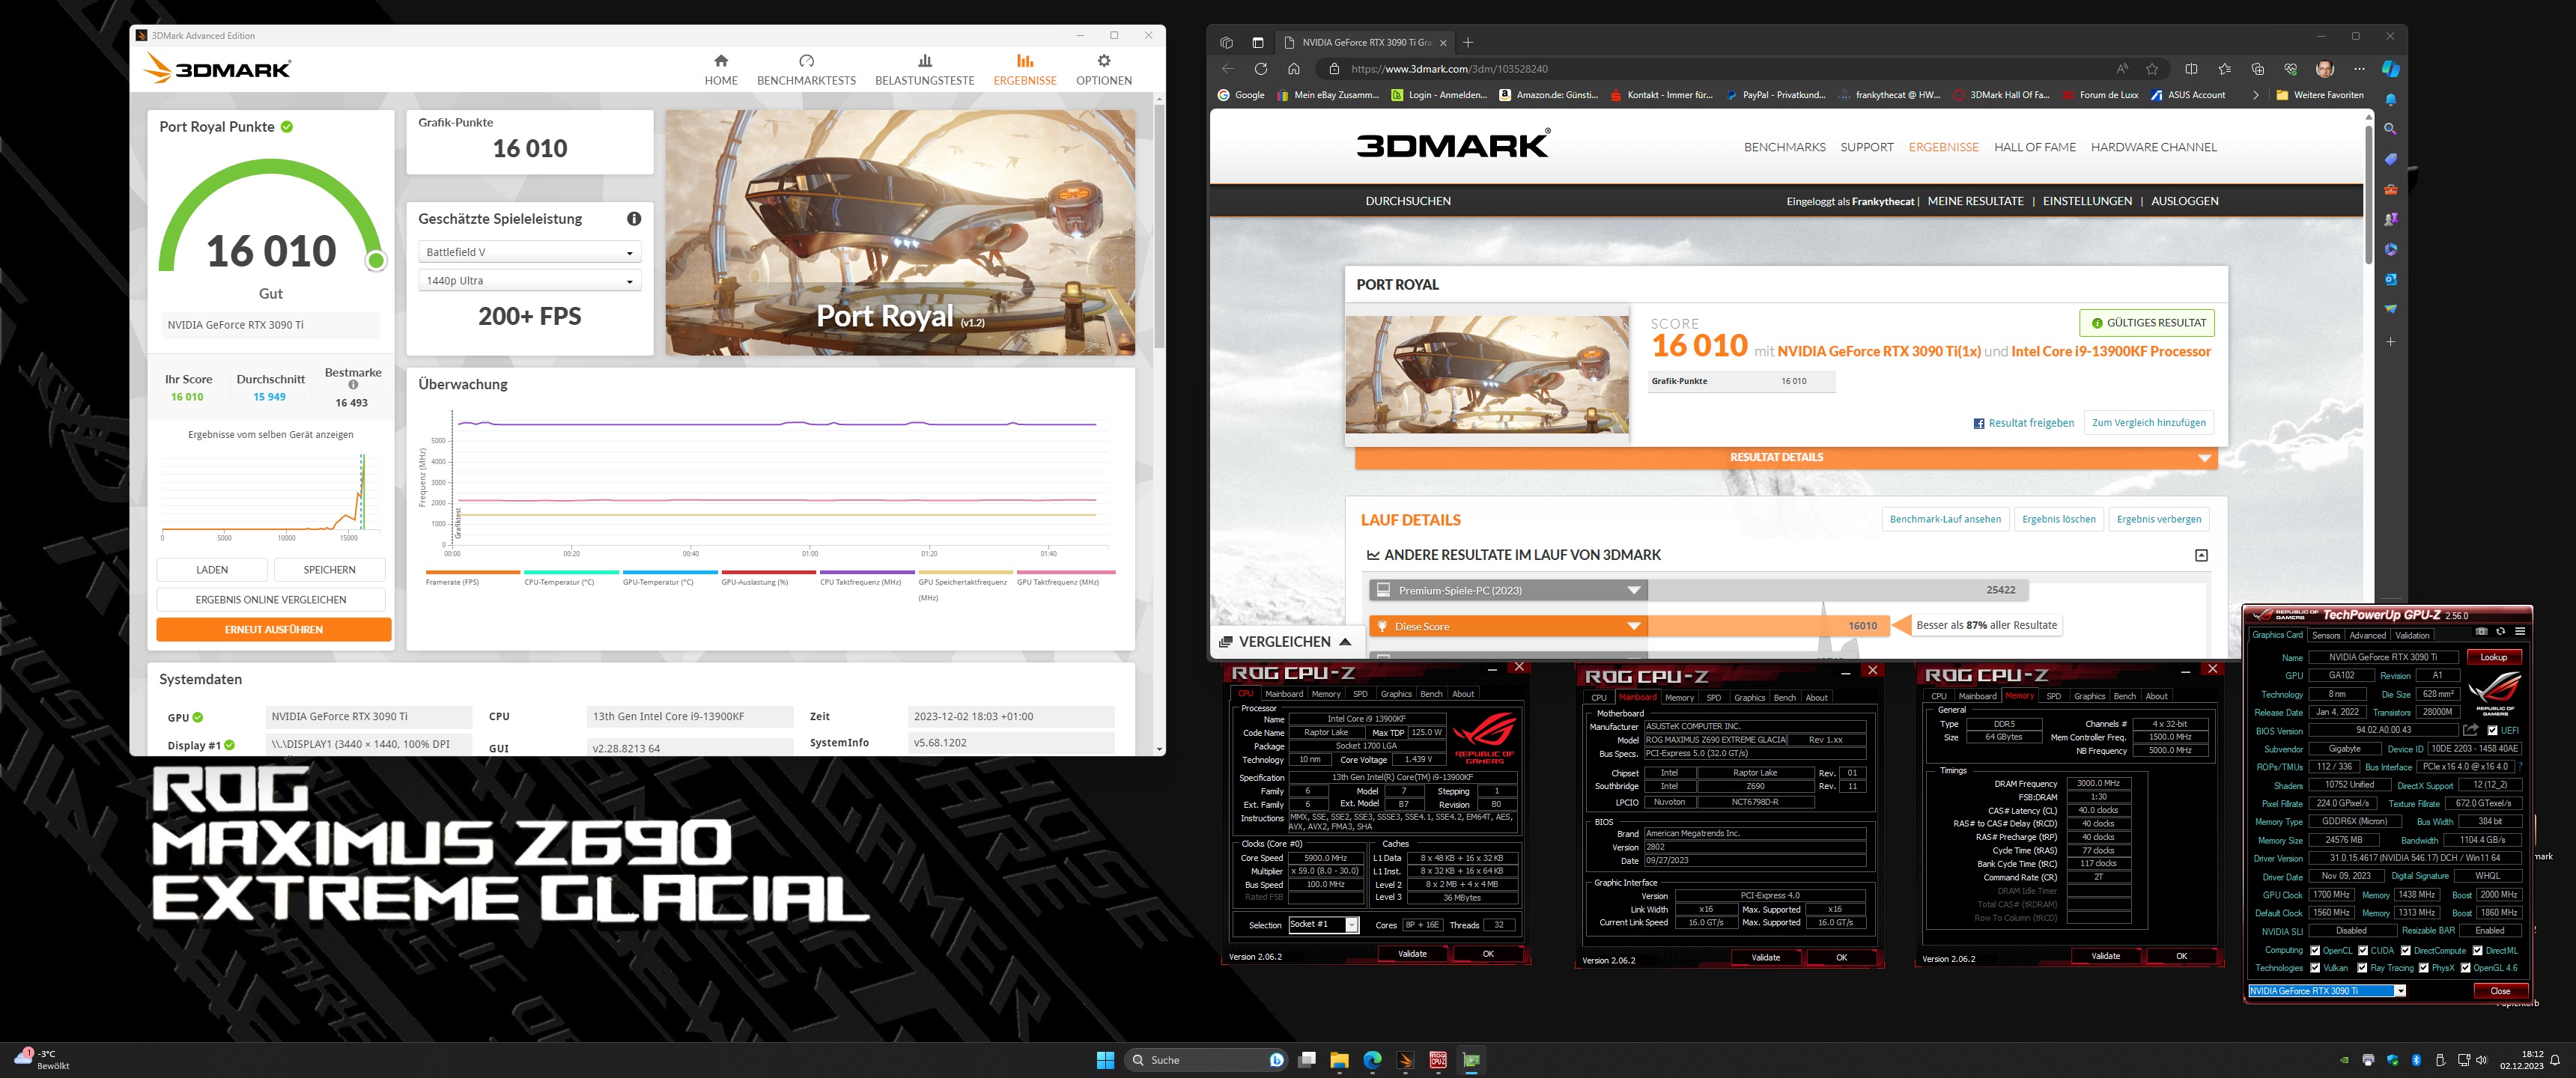The height and width of the screenshot is (1078, 2576).
Task: Toggle the PhysX checkbox in GPU-Z
Action: (x=2424, y=968)
